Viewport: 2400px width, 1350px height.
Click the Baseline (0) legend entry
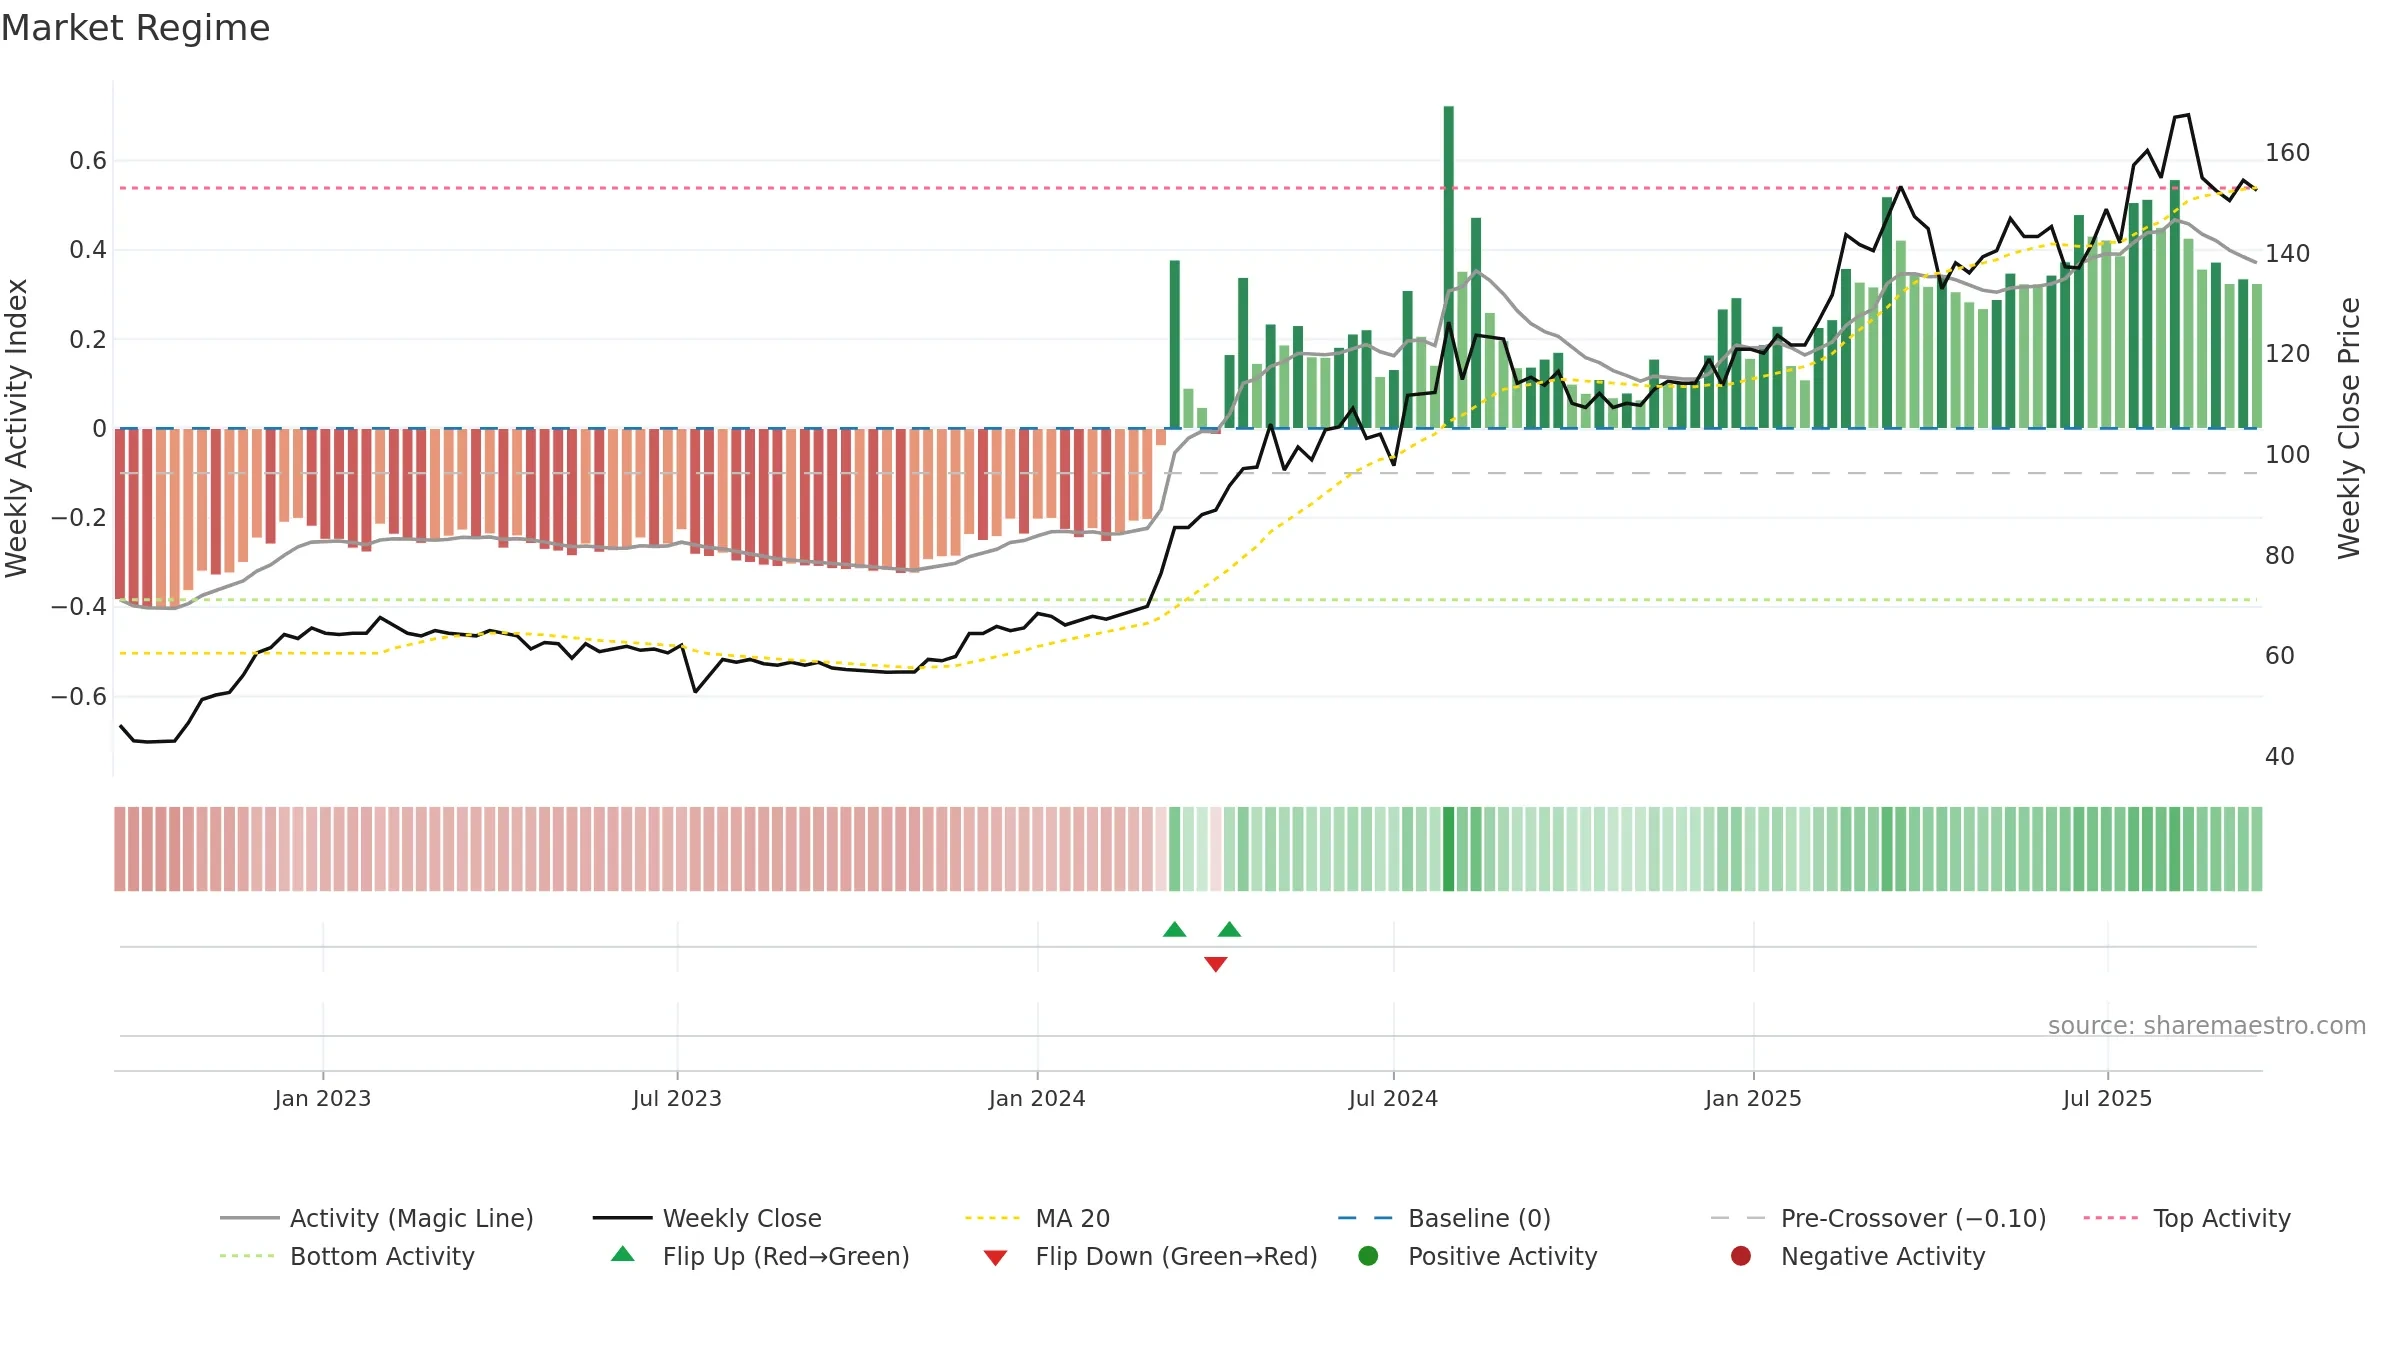[x=1444, y=1218]
